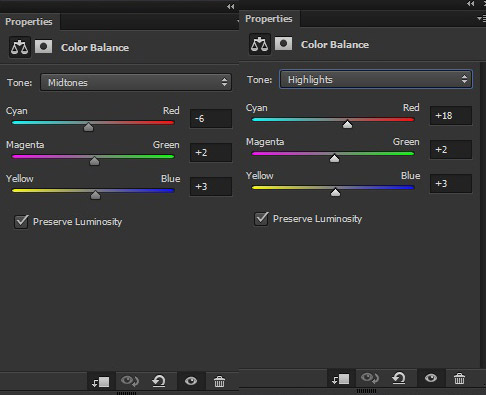Viewport: 486px width, 395px height.
Task: Collapse the Highlights panel with double-arrow icon
Action: tap(470, 4)
